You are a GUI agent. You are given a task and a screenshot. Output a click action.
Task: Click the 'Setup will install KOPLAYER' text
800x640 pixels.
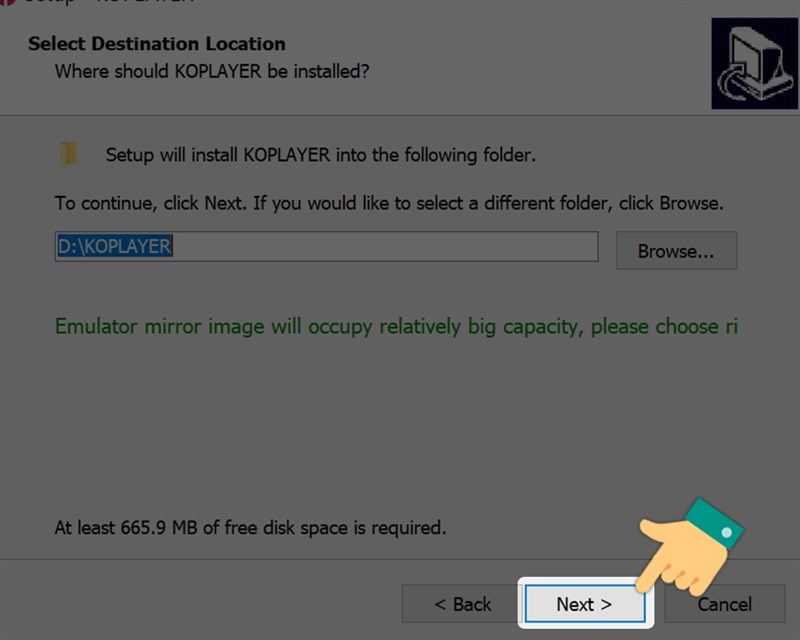321,155
